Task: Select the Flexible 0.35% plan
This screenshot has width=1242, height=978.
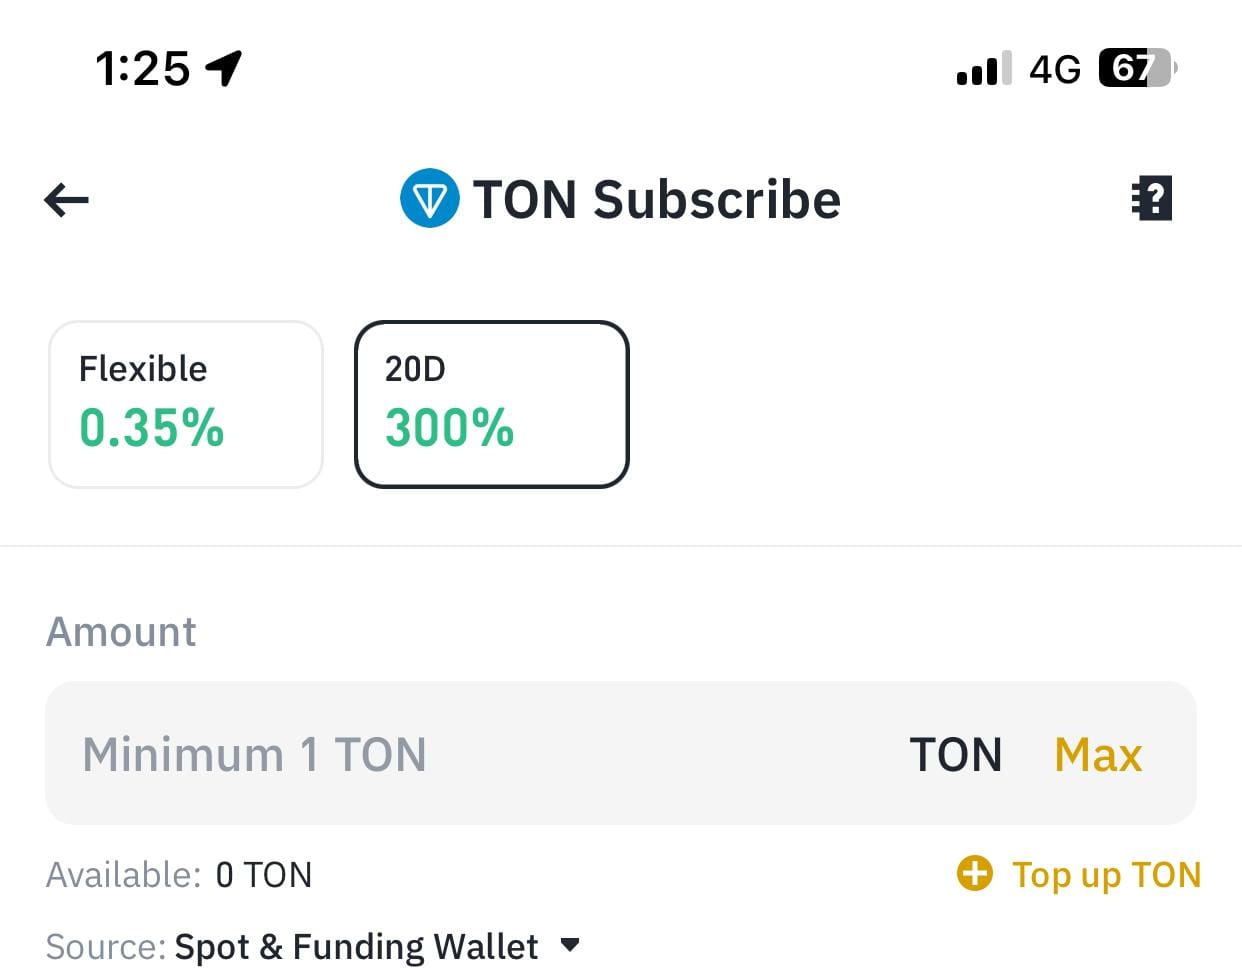Action: [186, 404]
